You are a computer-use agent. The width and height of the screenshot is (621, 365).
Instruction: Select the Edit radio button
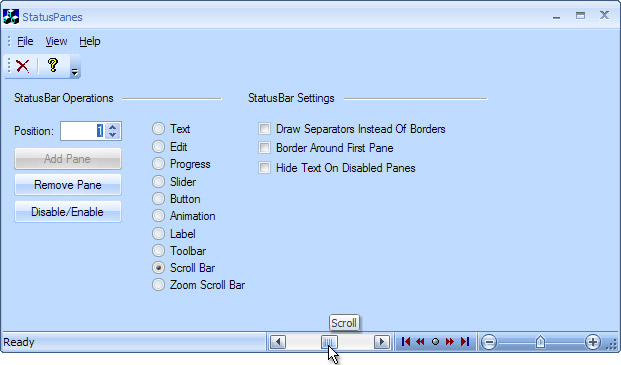(158, 146)
